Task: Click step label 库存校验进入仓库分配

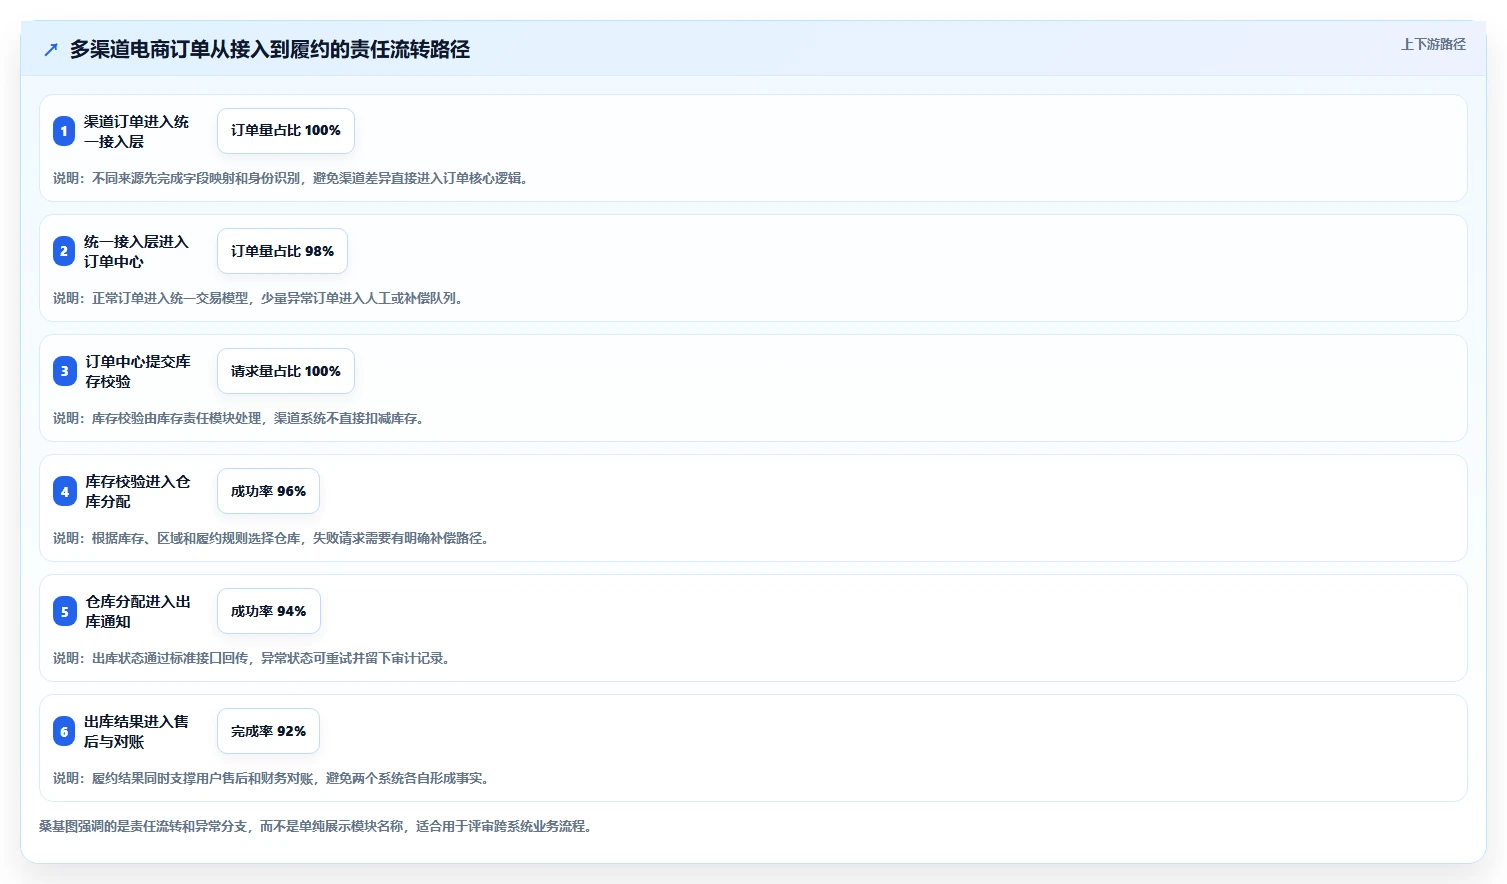Action: pyautogui.click(x=137, y=491)
